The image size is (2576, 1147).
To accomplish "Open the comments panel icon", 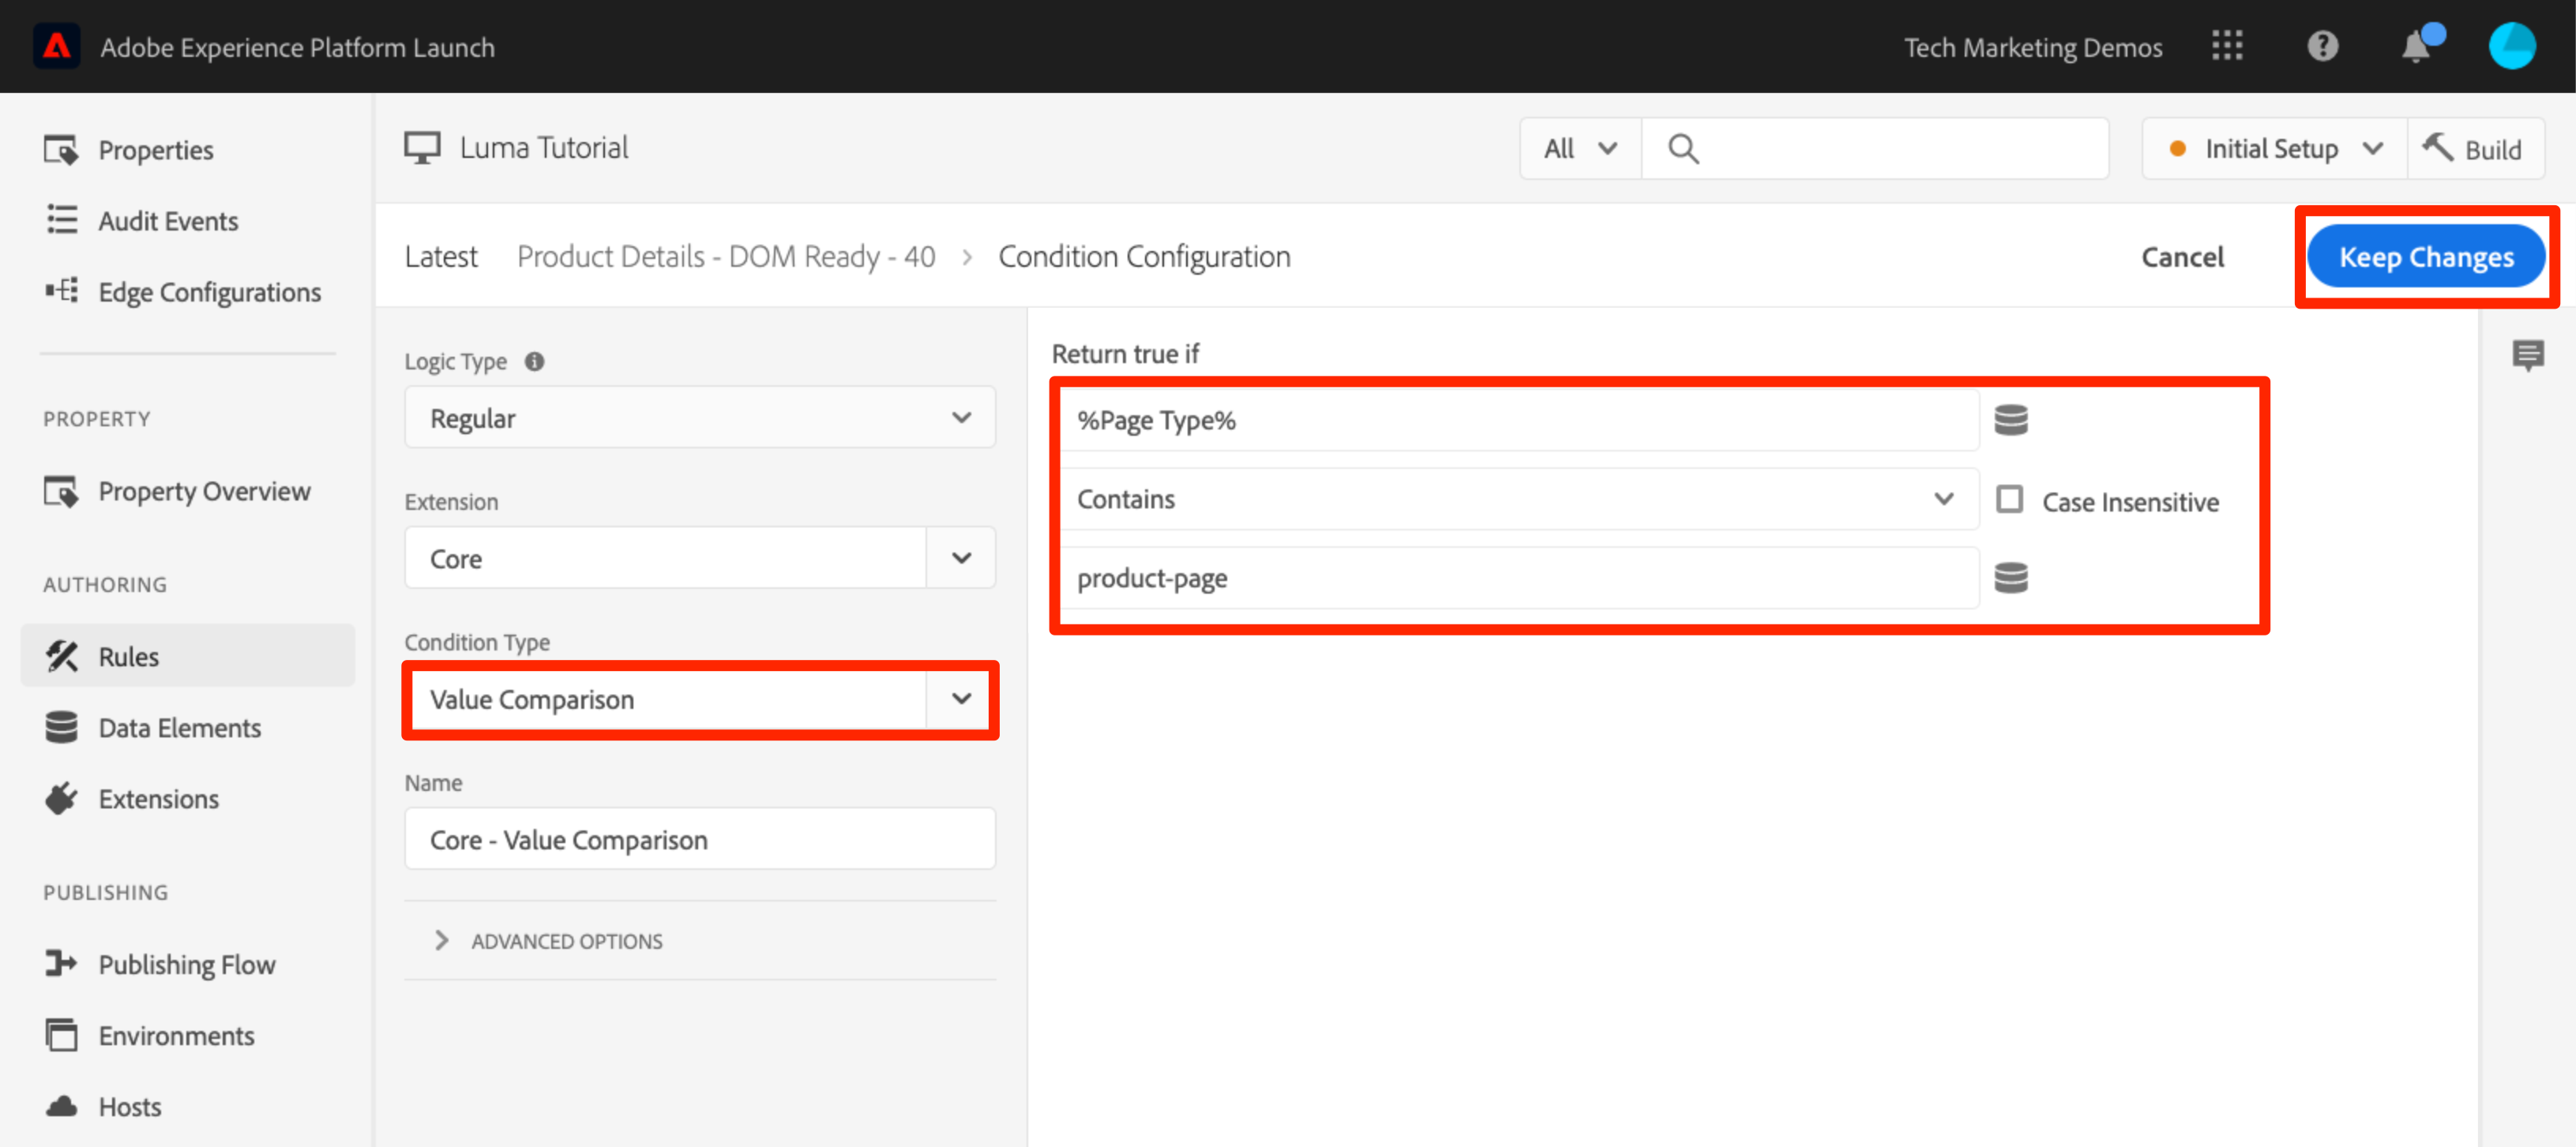I will click(x=2527, y=355).
